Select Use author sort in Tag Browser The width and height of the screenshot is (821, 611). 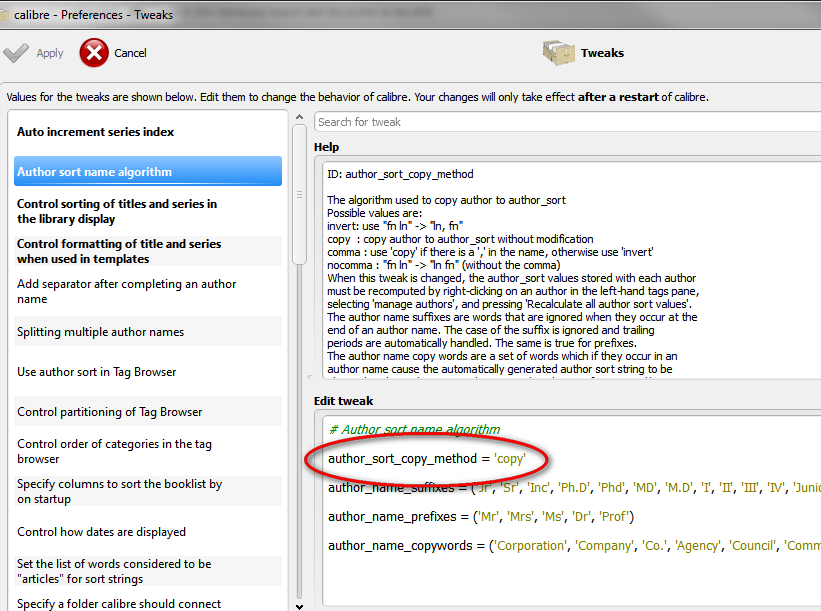[148, 372]
